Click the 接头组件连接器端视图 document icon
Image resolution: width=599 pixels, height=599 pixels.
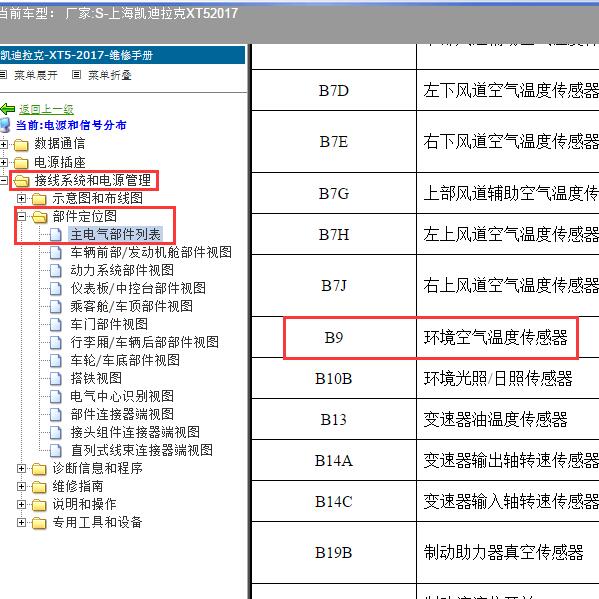(x=56, y=432)
